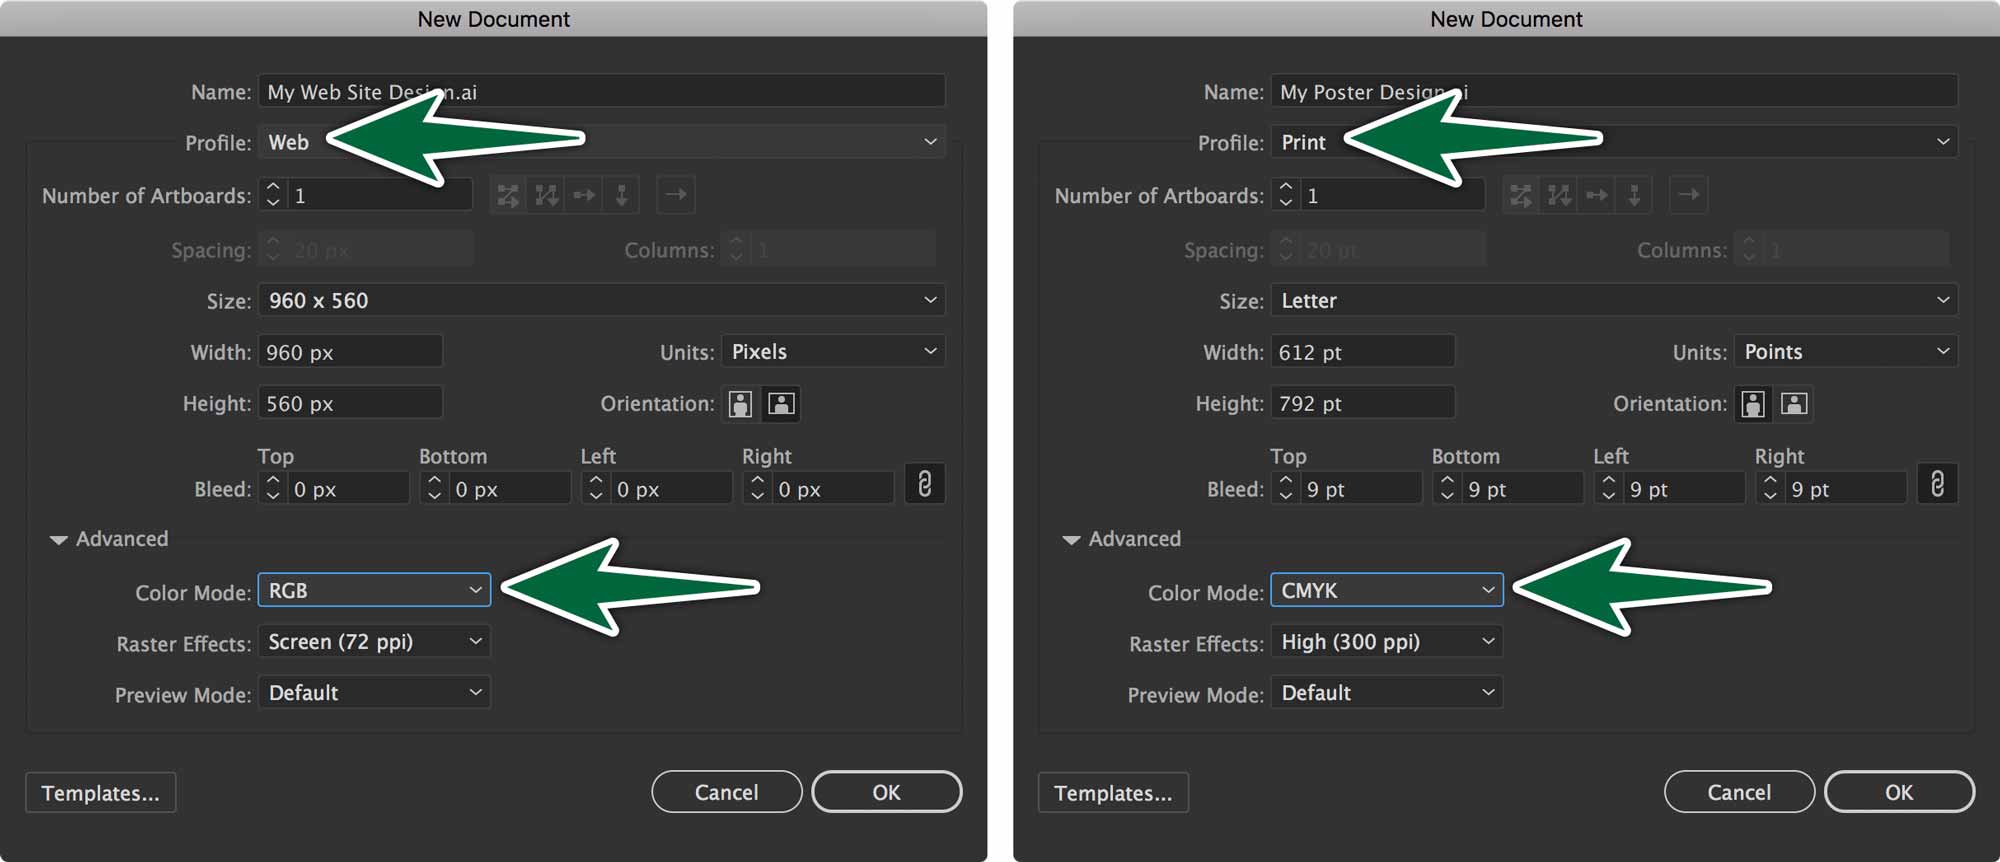2000x862 pixels.
Task: Open Preview Mode dropdown in Print dialog
Action: pyautogui.click(x=1387, y=692)
